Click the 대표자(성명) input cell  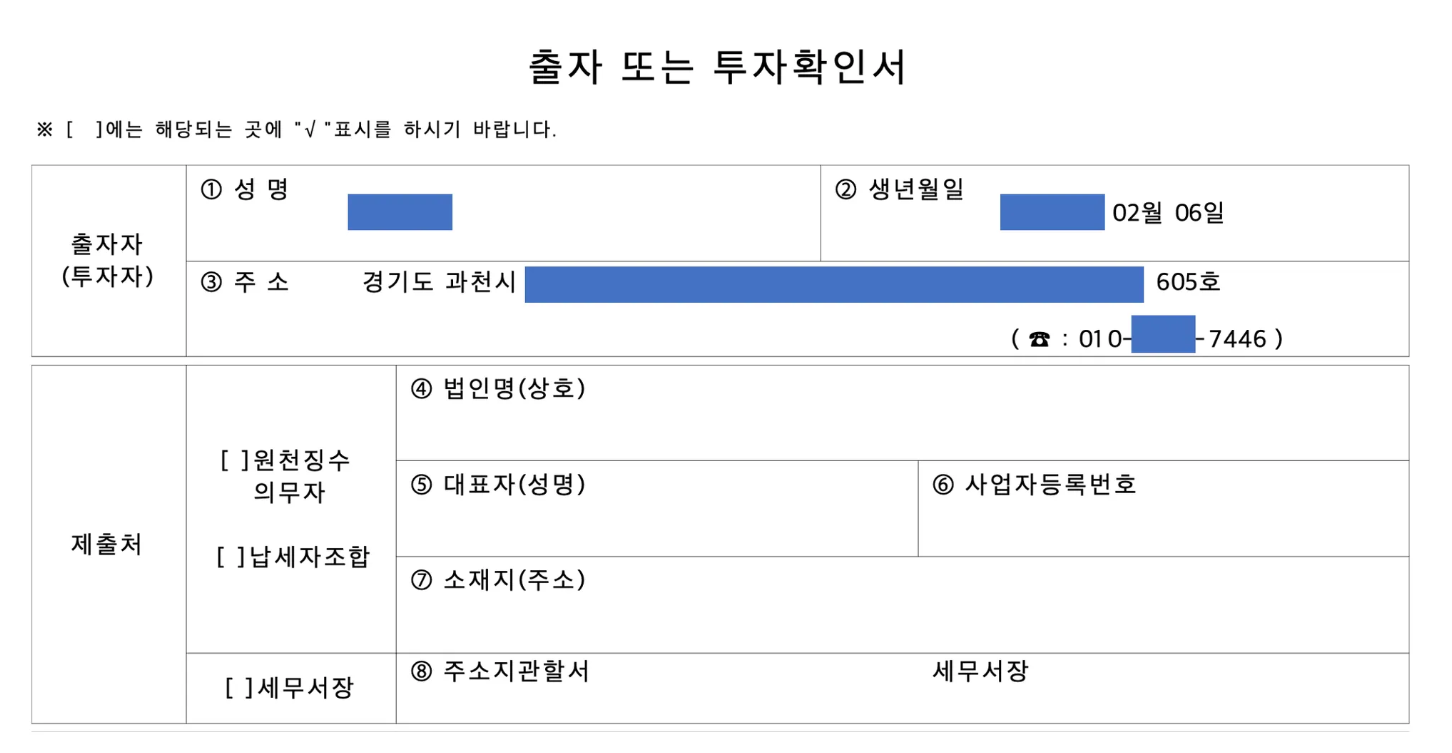click(x=657, y=509)
